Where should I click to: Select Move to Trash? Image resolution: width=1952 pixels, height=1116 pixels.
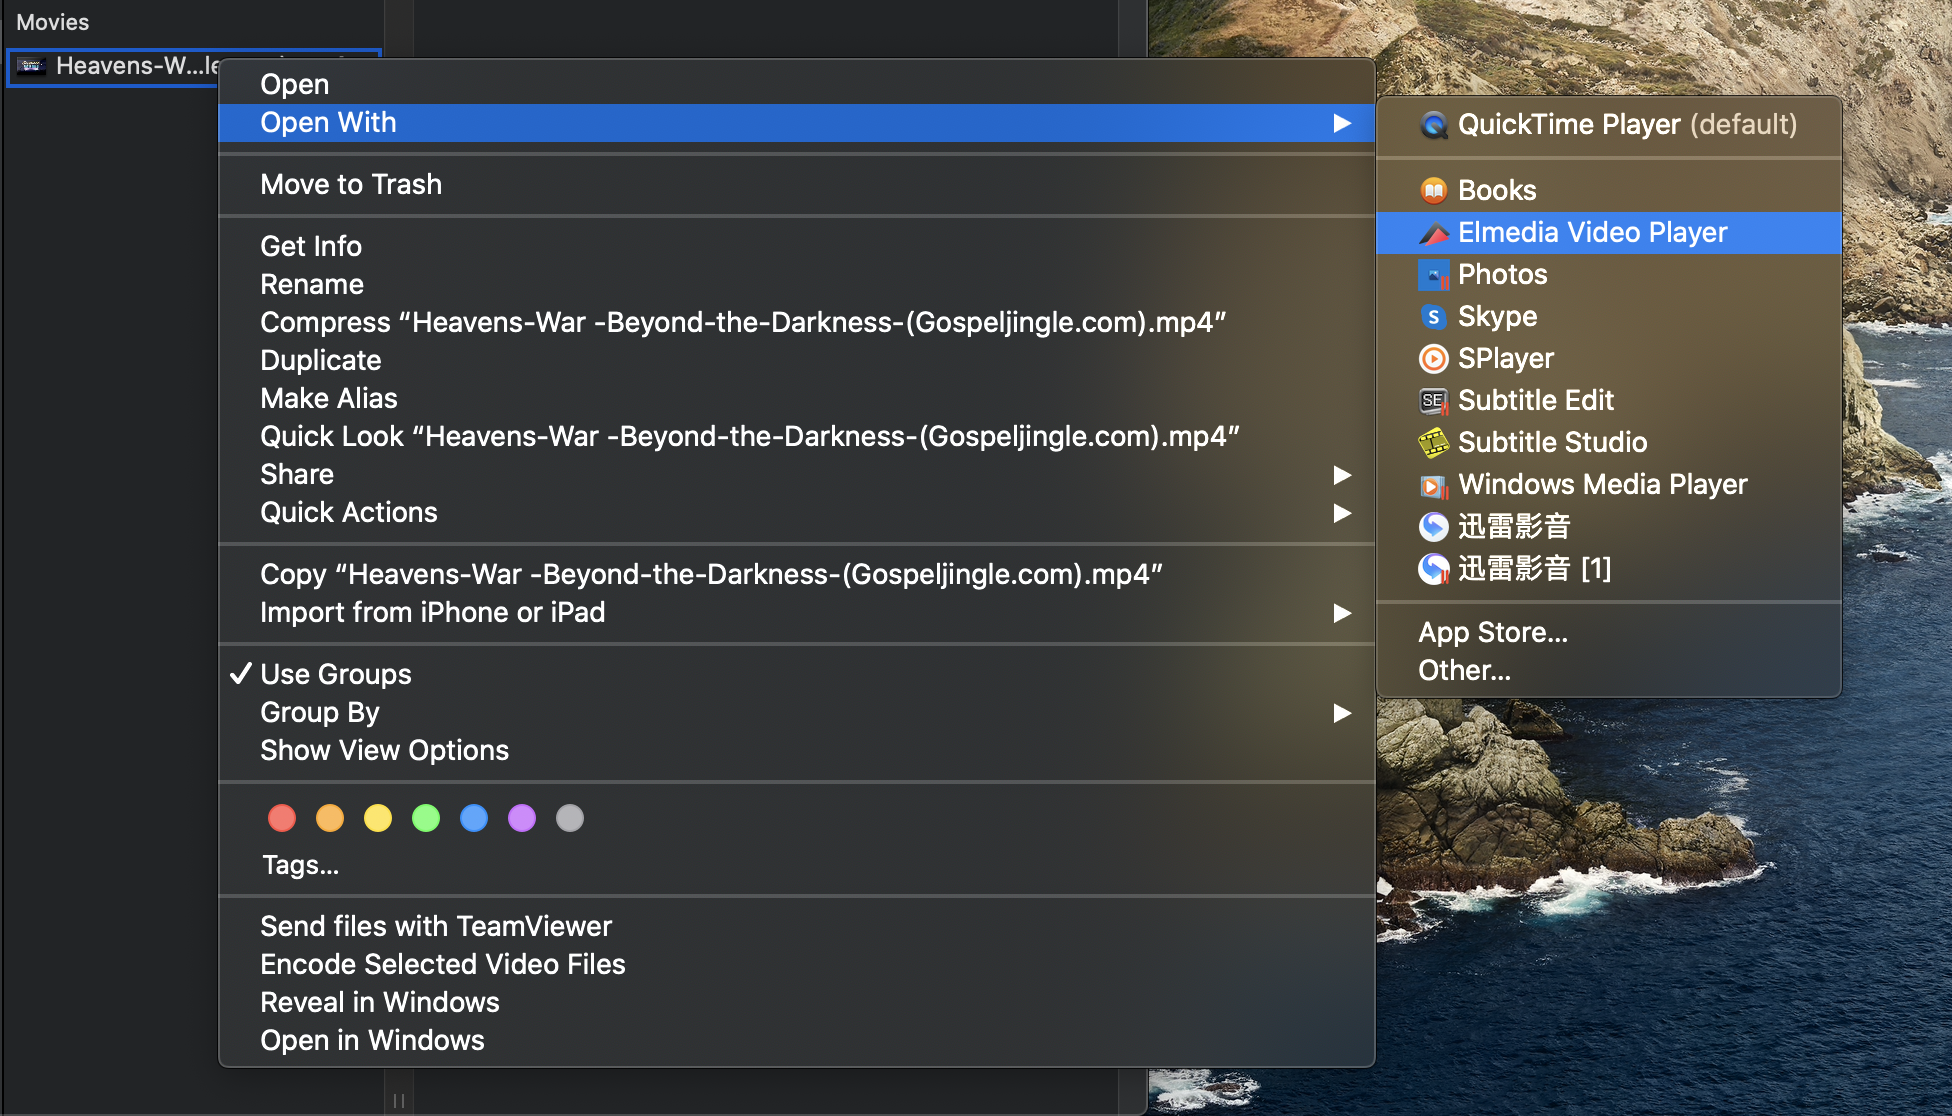796,185
